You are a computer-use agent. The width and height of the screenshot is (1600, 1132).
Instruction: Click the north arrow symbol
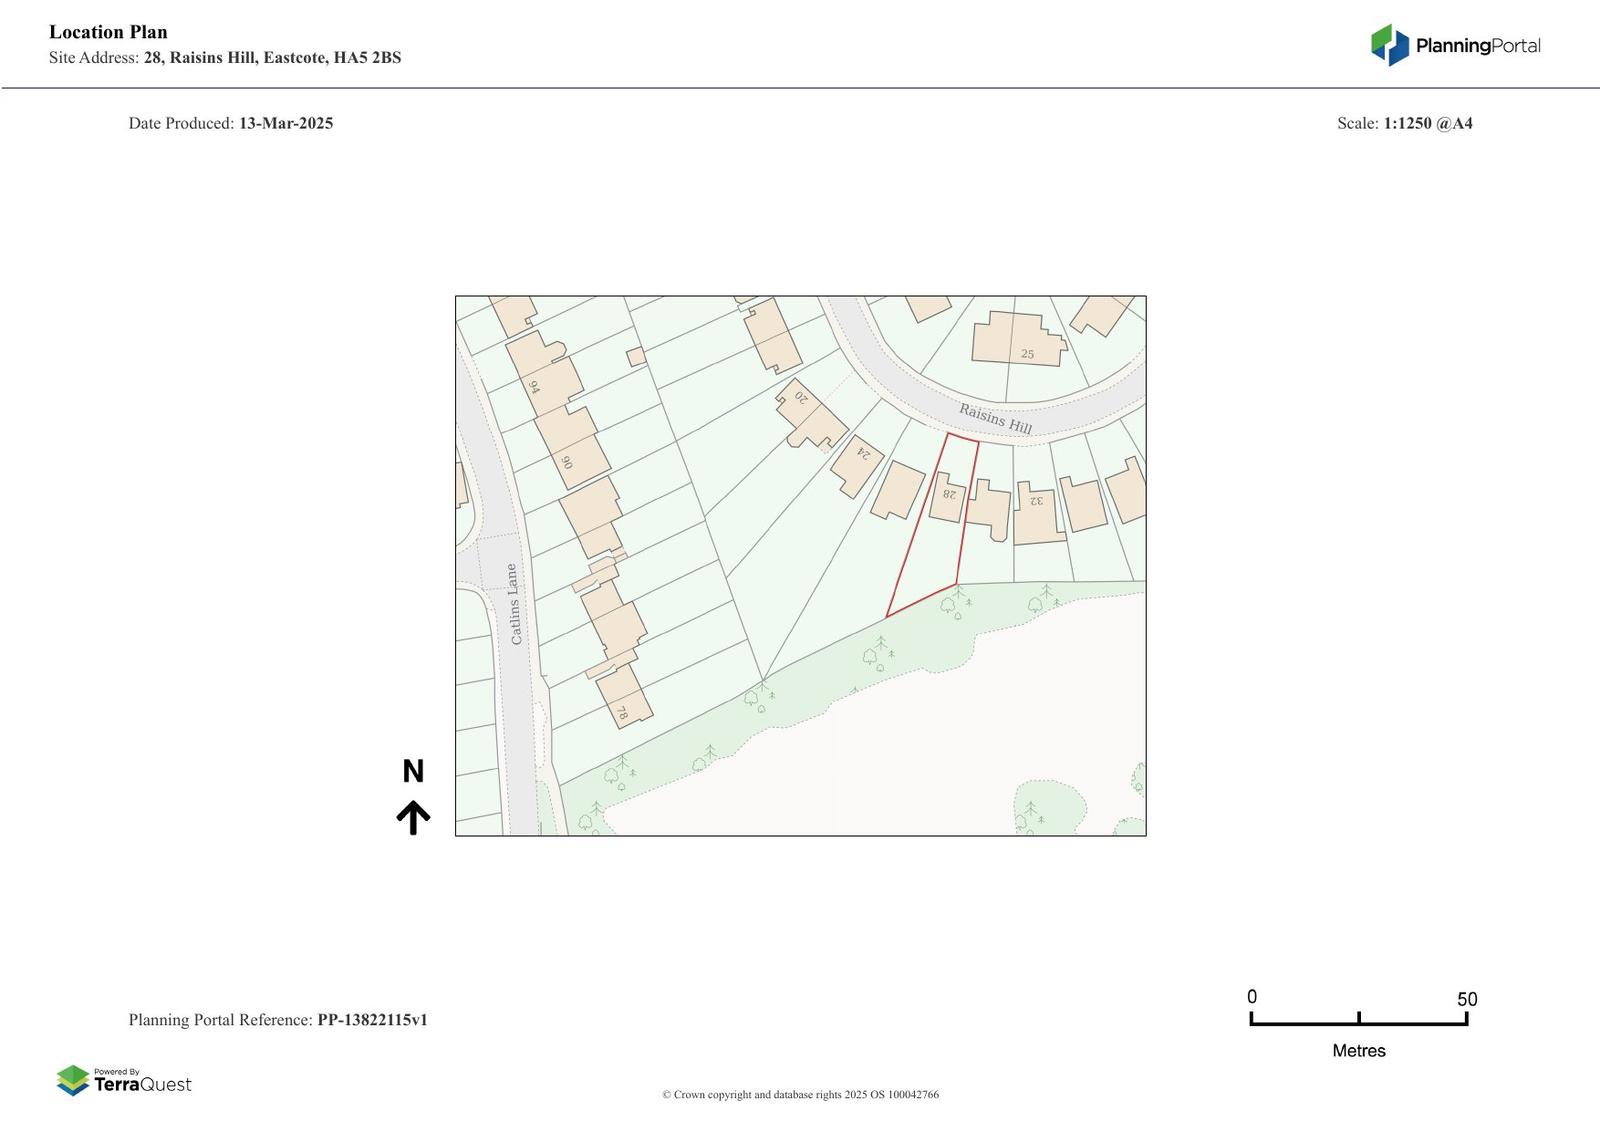(x=413, y=817)
